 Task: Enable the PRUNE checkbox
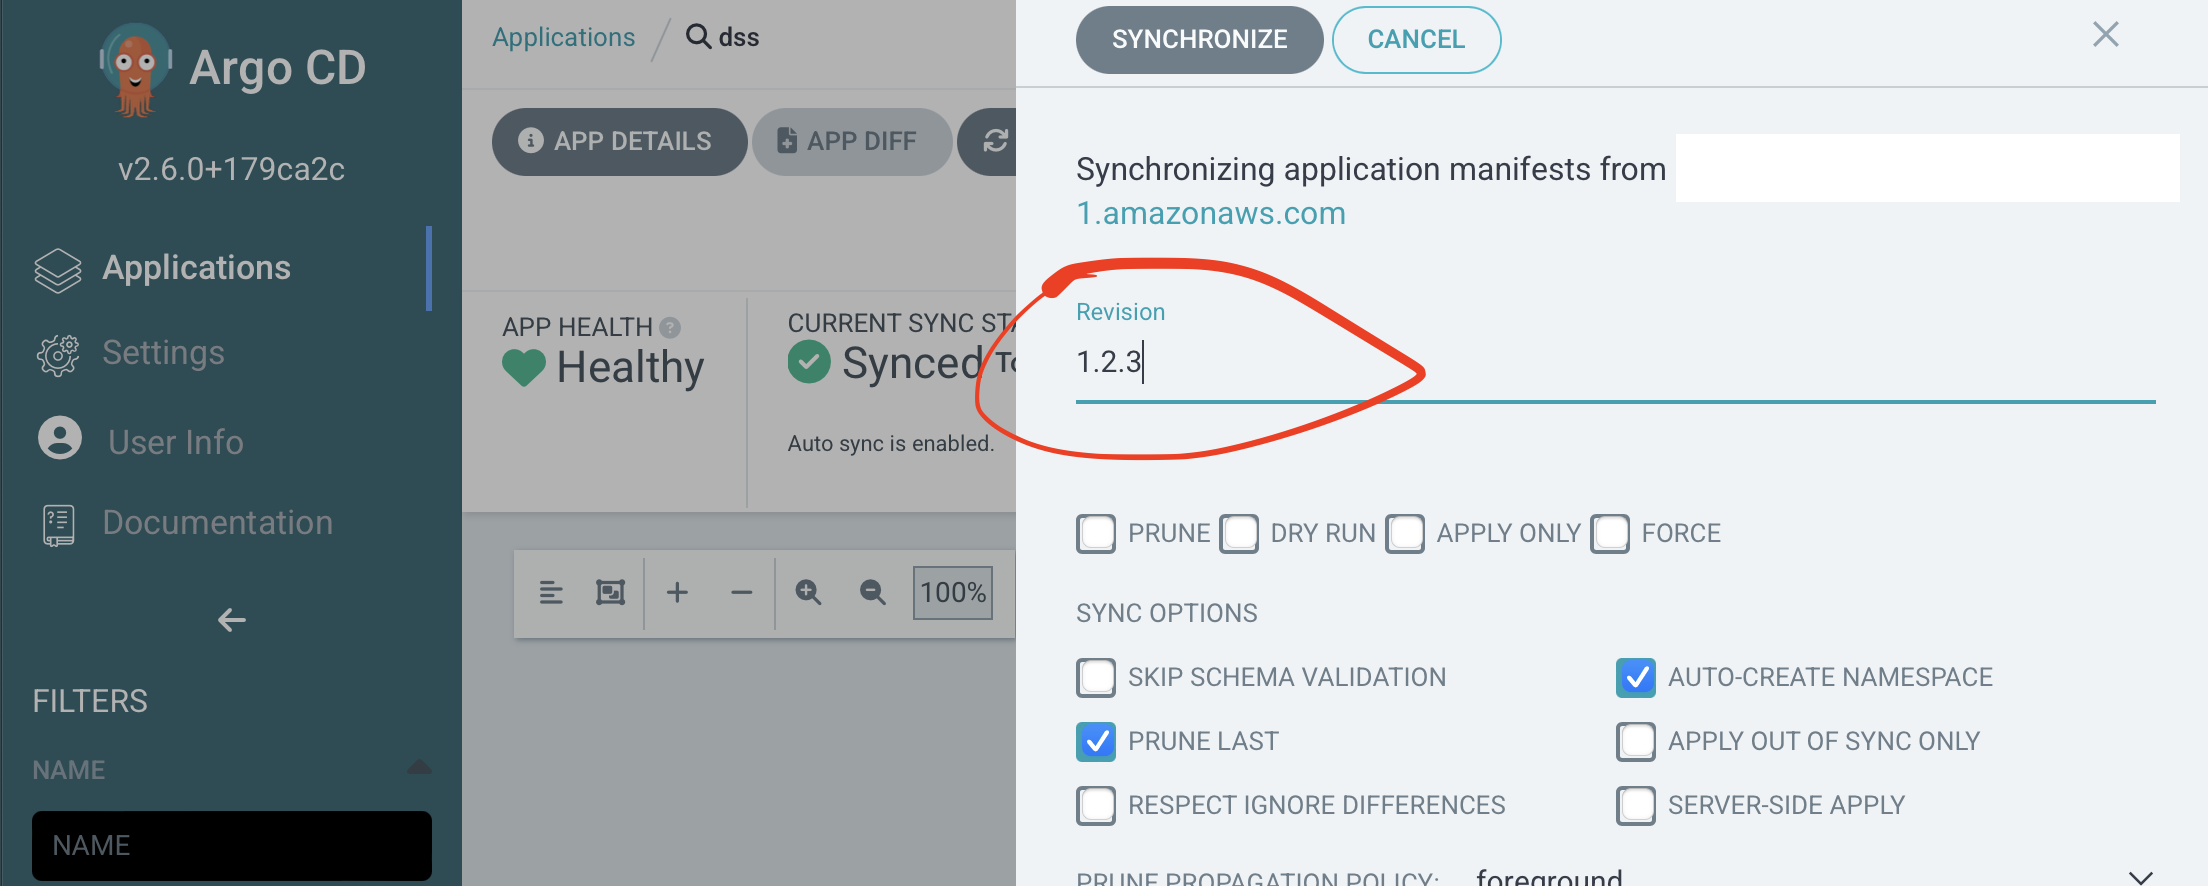[x=1096, y=533]
